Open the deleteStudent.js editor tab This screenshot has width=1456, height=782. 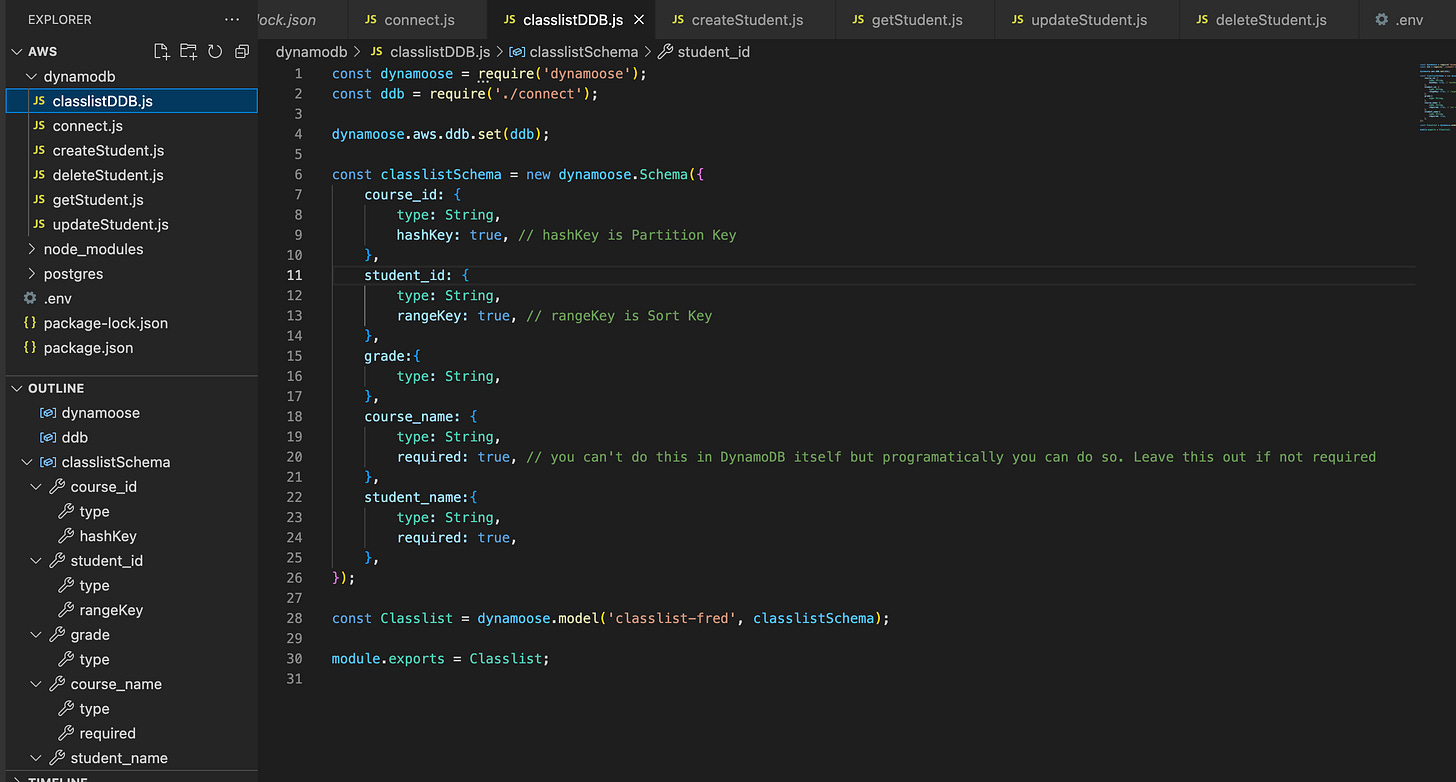1270,20
